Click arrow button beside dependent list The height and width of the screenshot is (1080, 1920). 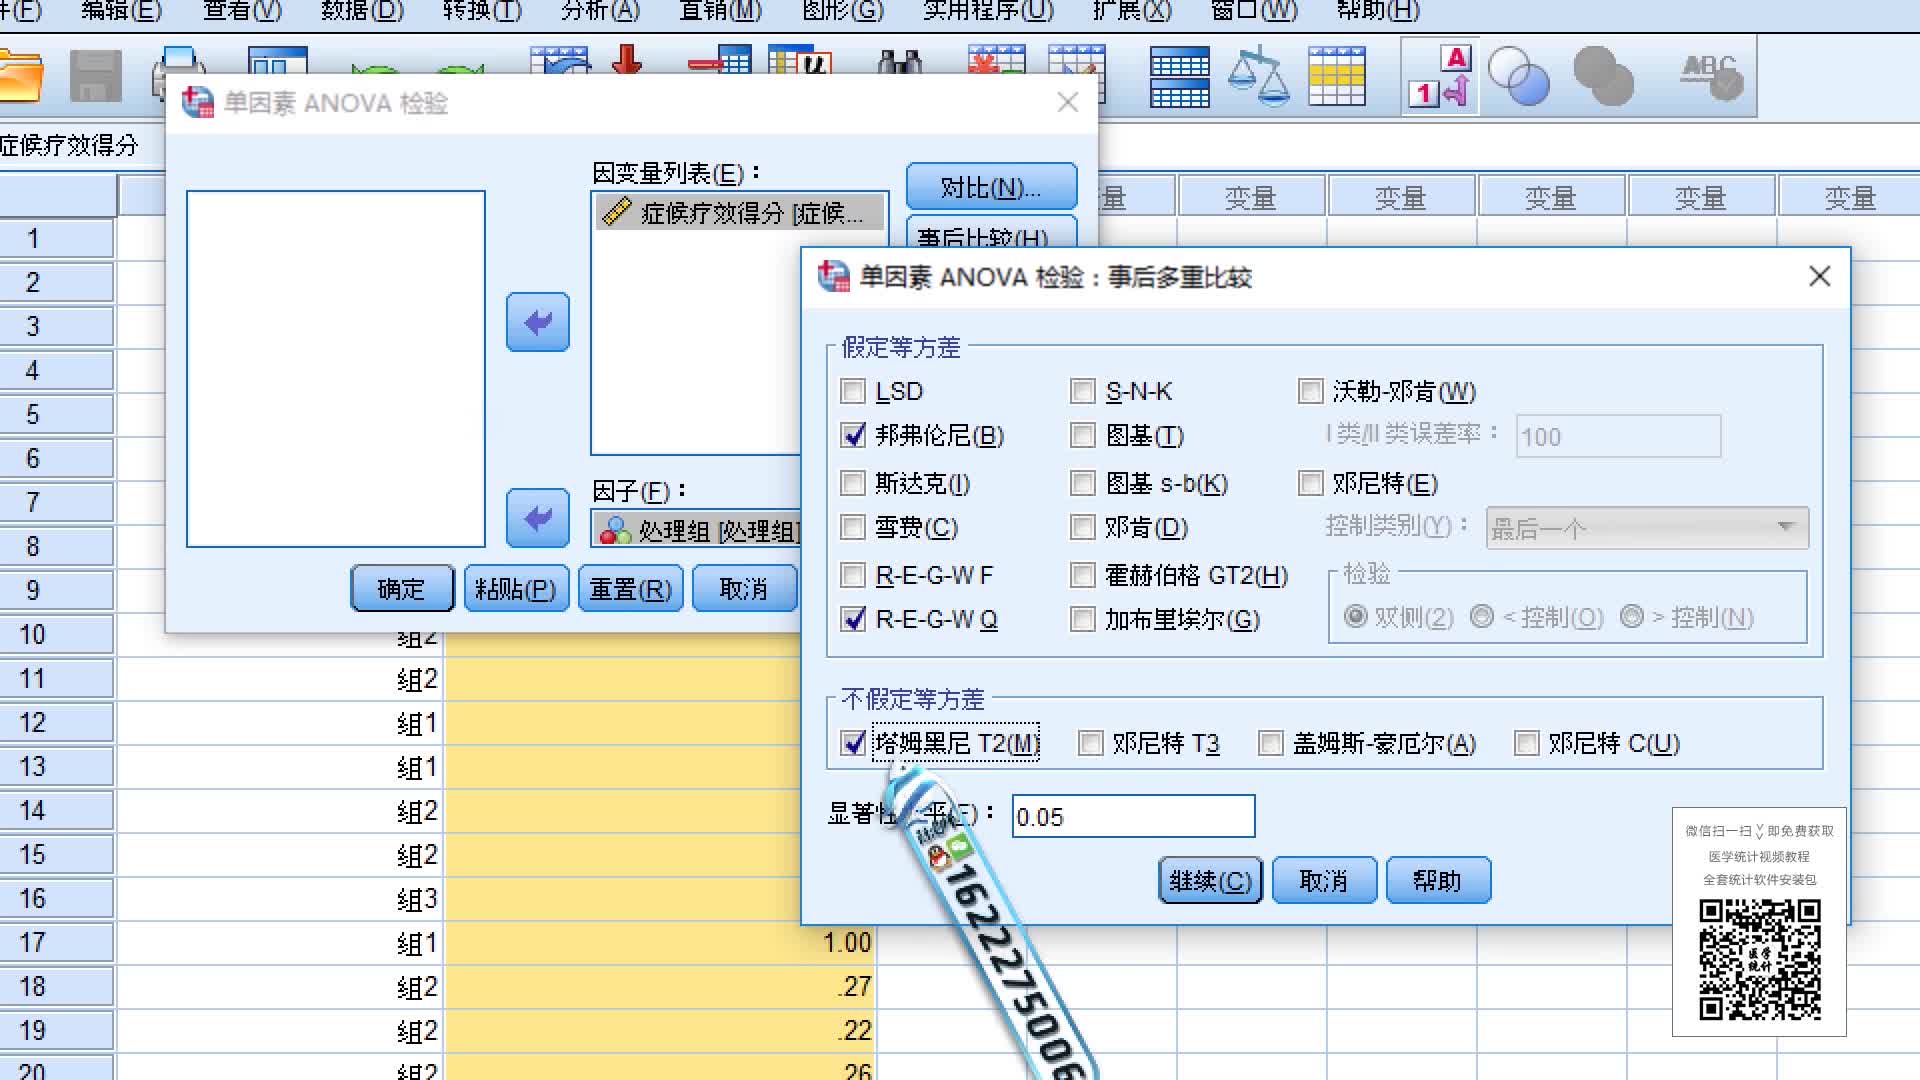(x=538, y=322)
